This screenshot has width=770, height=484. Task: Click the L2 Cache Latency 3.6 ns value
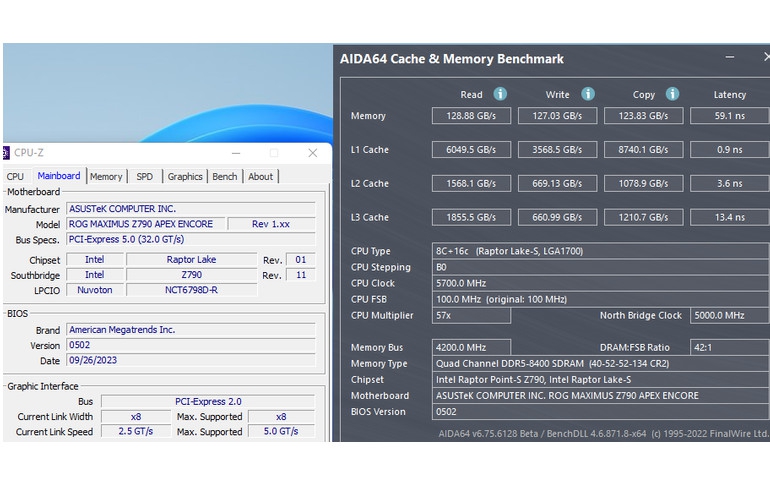(730, 184)
